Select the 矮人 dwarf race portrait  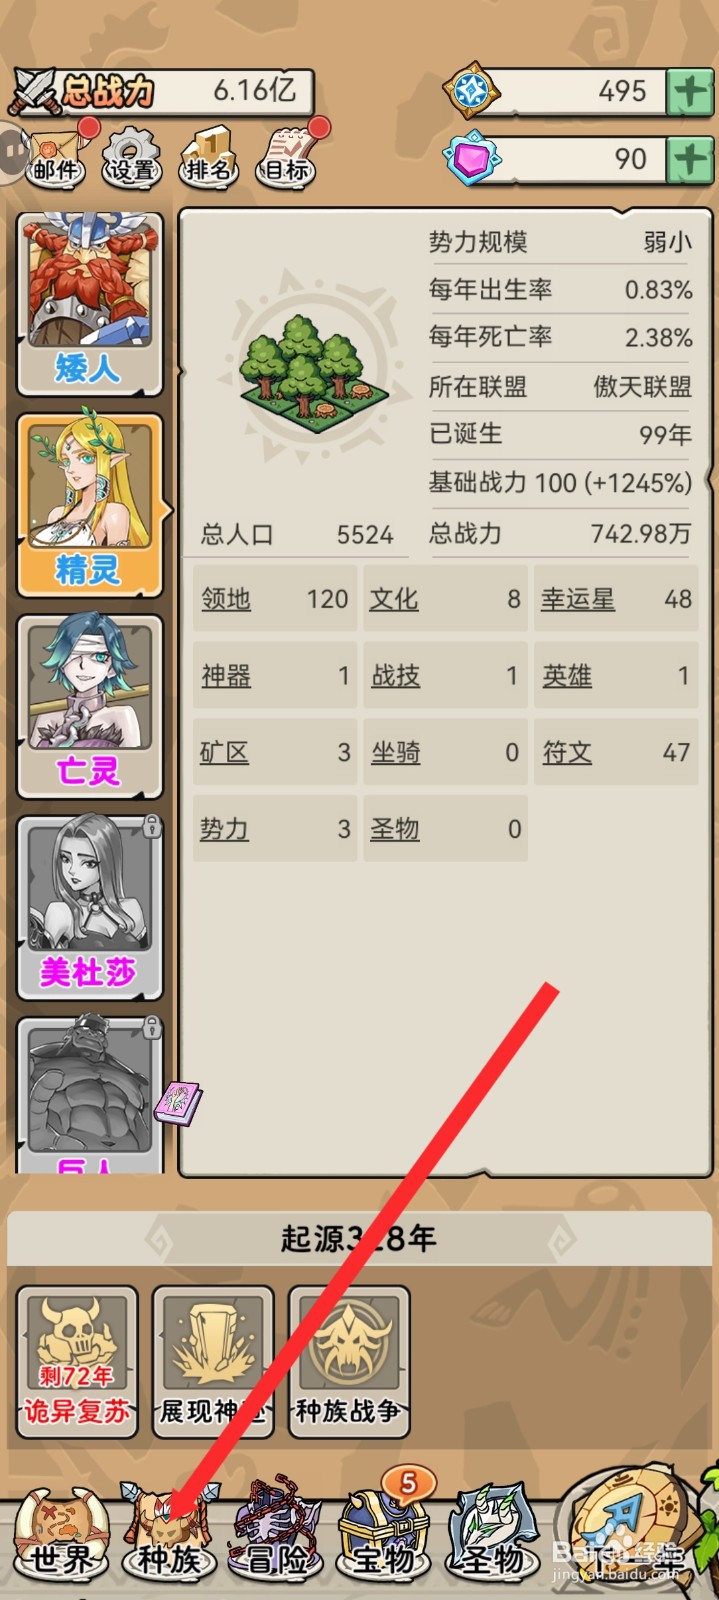(90, 303)
